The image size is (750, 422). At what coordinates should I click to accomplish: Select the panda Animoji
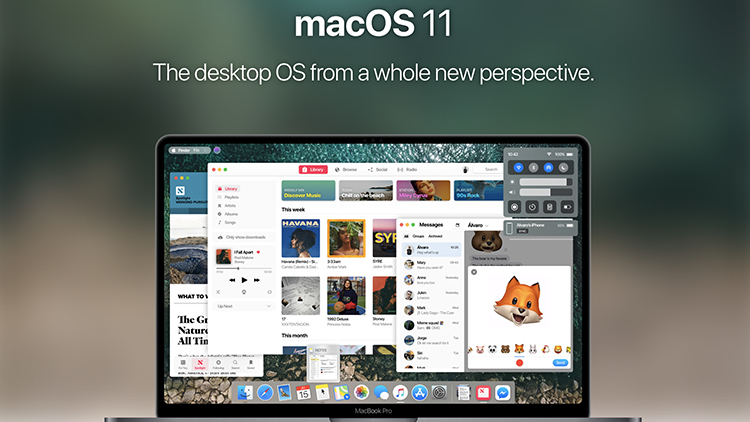point(492,349)
